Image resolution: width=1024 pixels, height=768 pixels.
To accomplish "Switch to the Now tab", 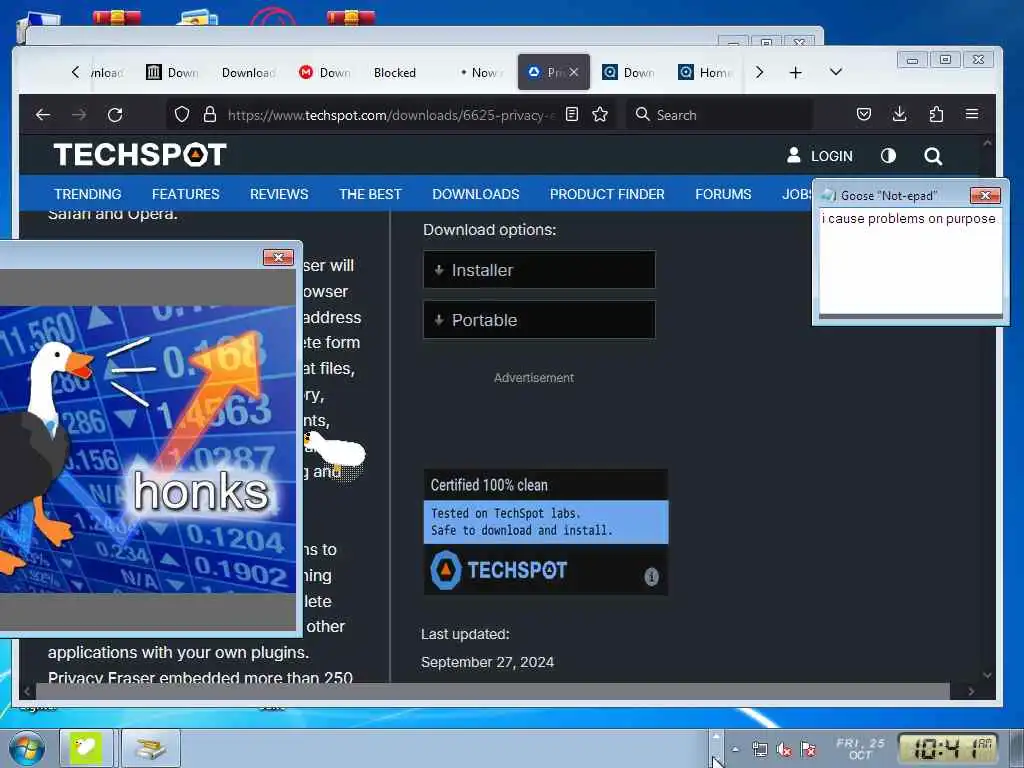I will click(x=480, y=72).
